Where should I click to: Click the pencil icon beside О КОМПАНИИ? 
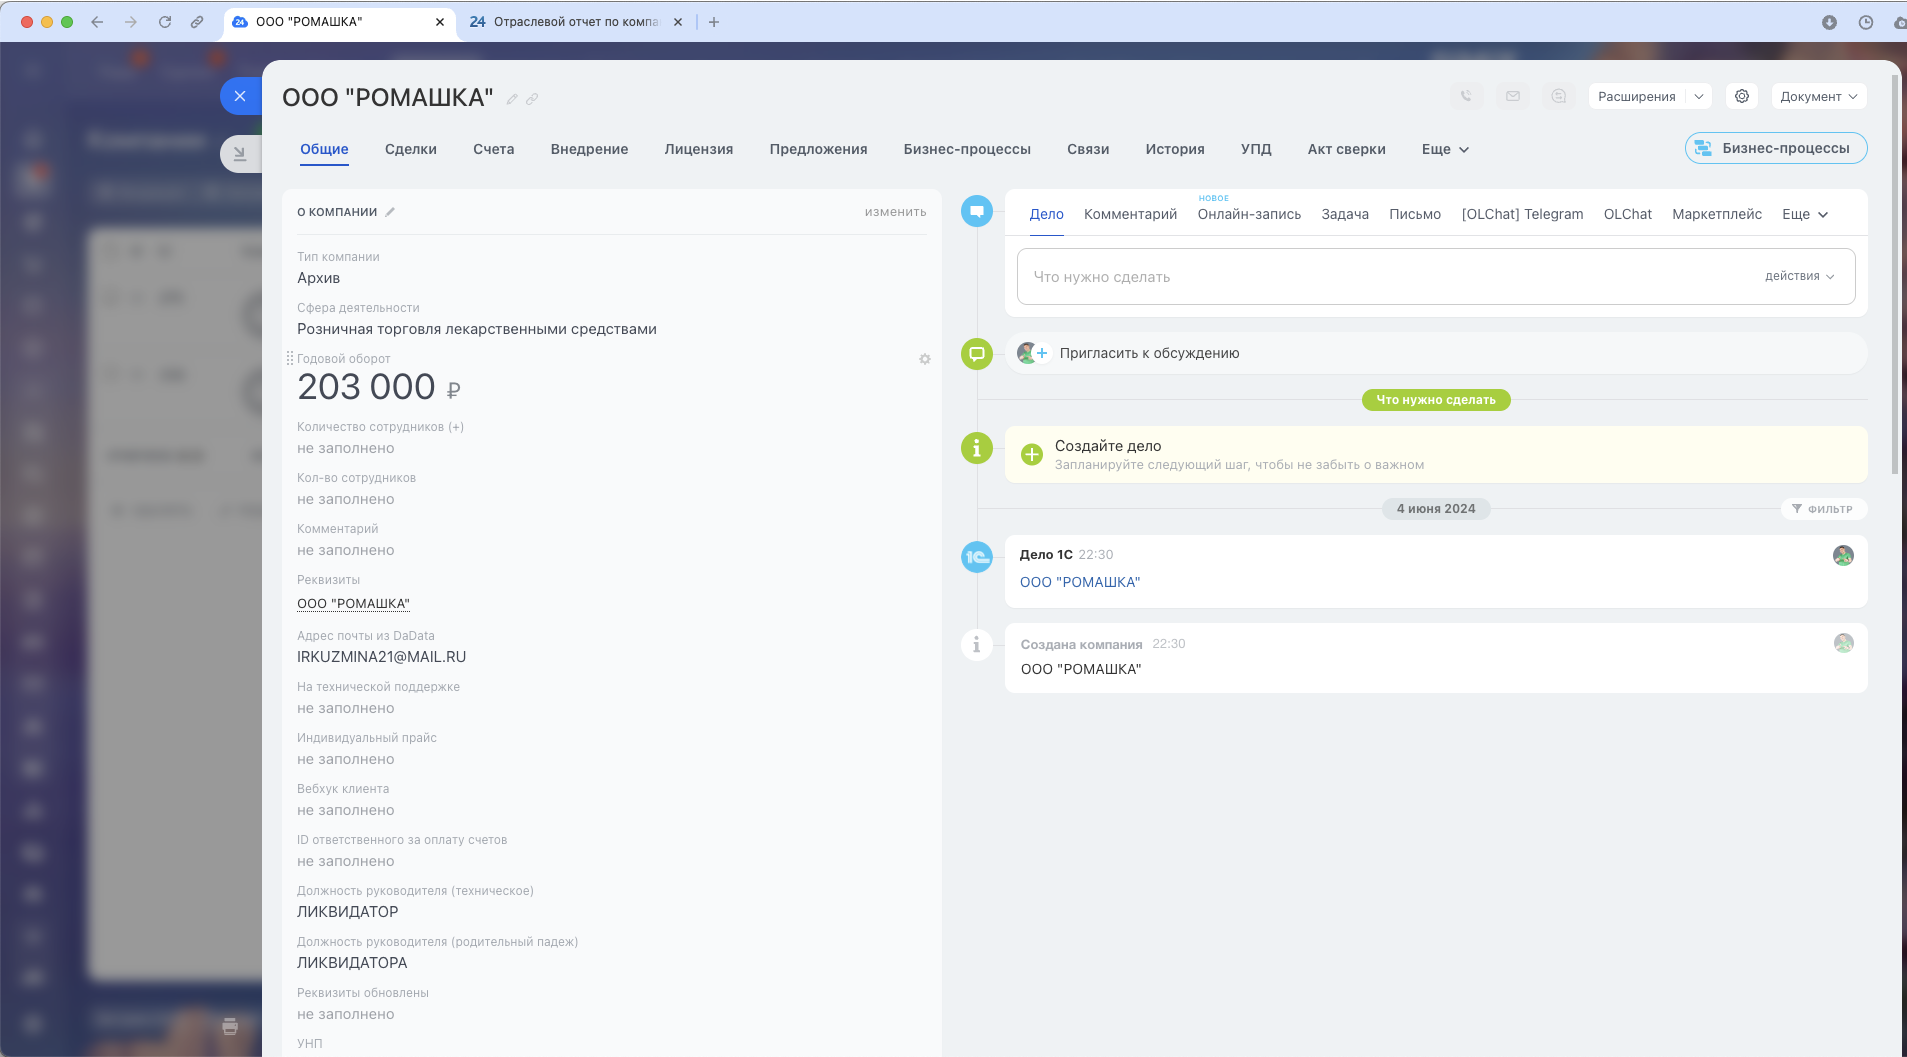pos(391,212)
